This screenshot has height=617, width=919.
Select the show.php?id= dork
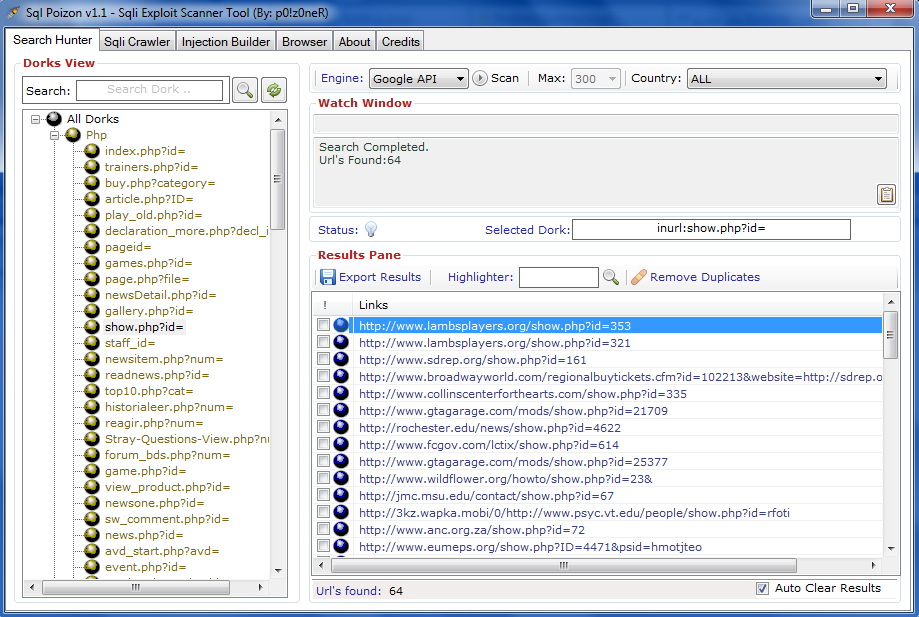coord(144,327)
